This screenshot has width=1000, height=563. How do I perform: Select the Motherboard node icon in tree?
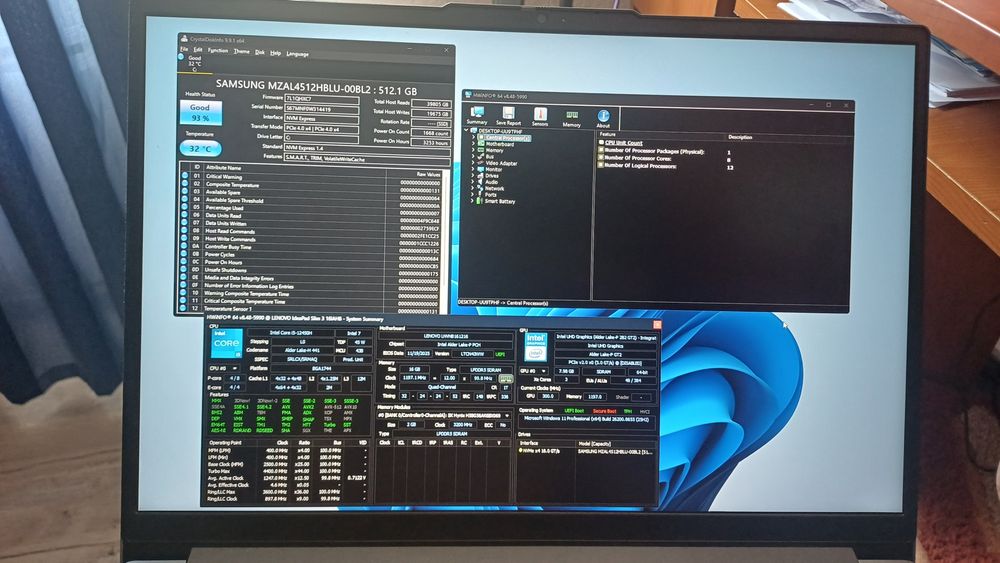click(481, 144)
